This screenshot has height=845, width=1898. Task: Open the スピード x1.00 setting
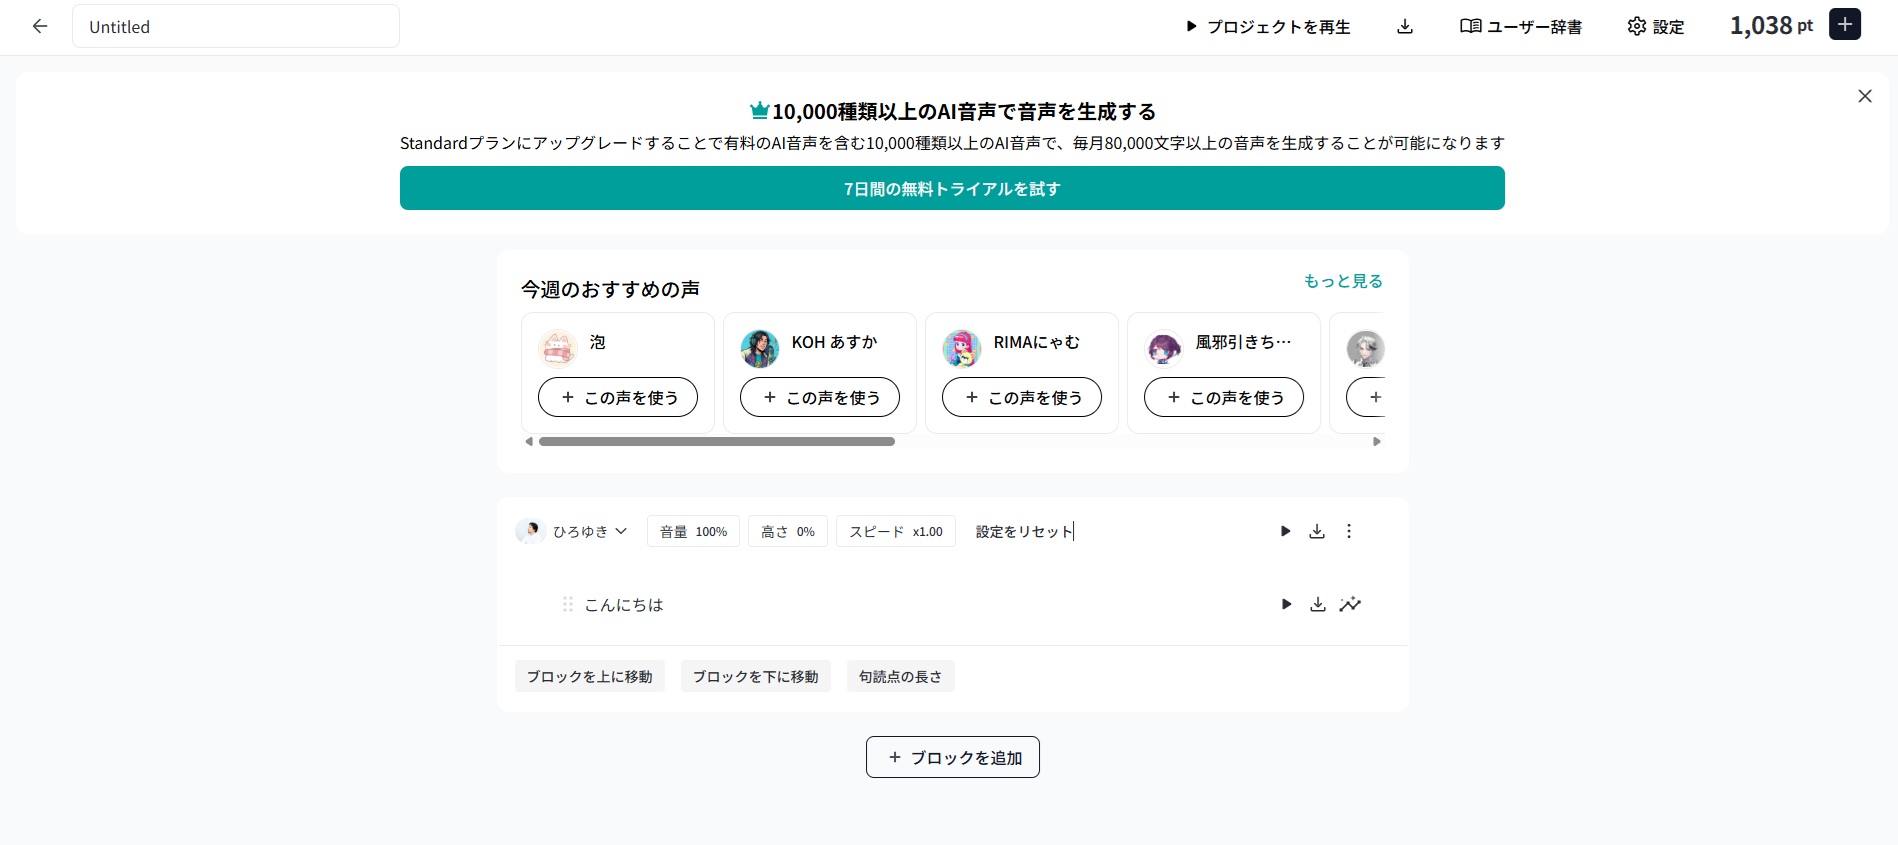[x=895, y=531]
